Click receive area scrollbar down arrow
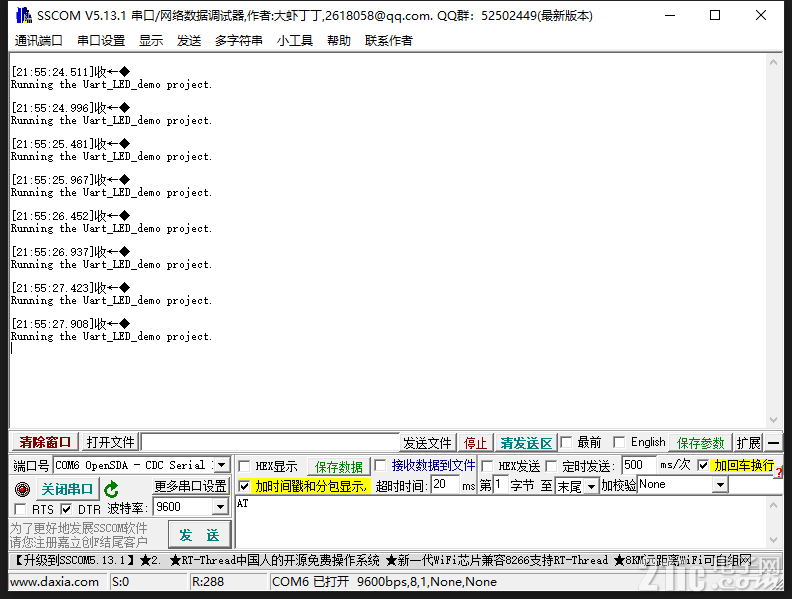Viewport: 792px width, 599px height. (773, 420)
